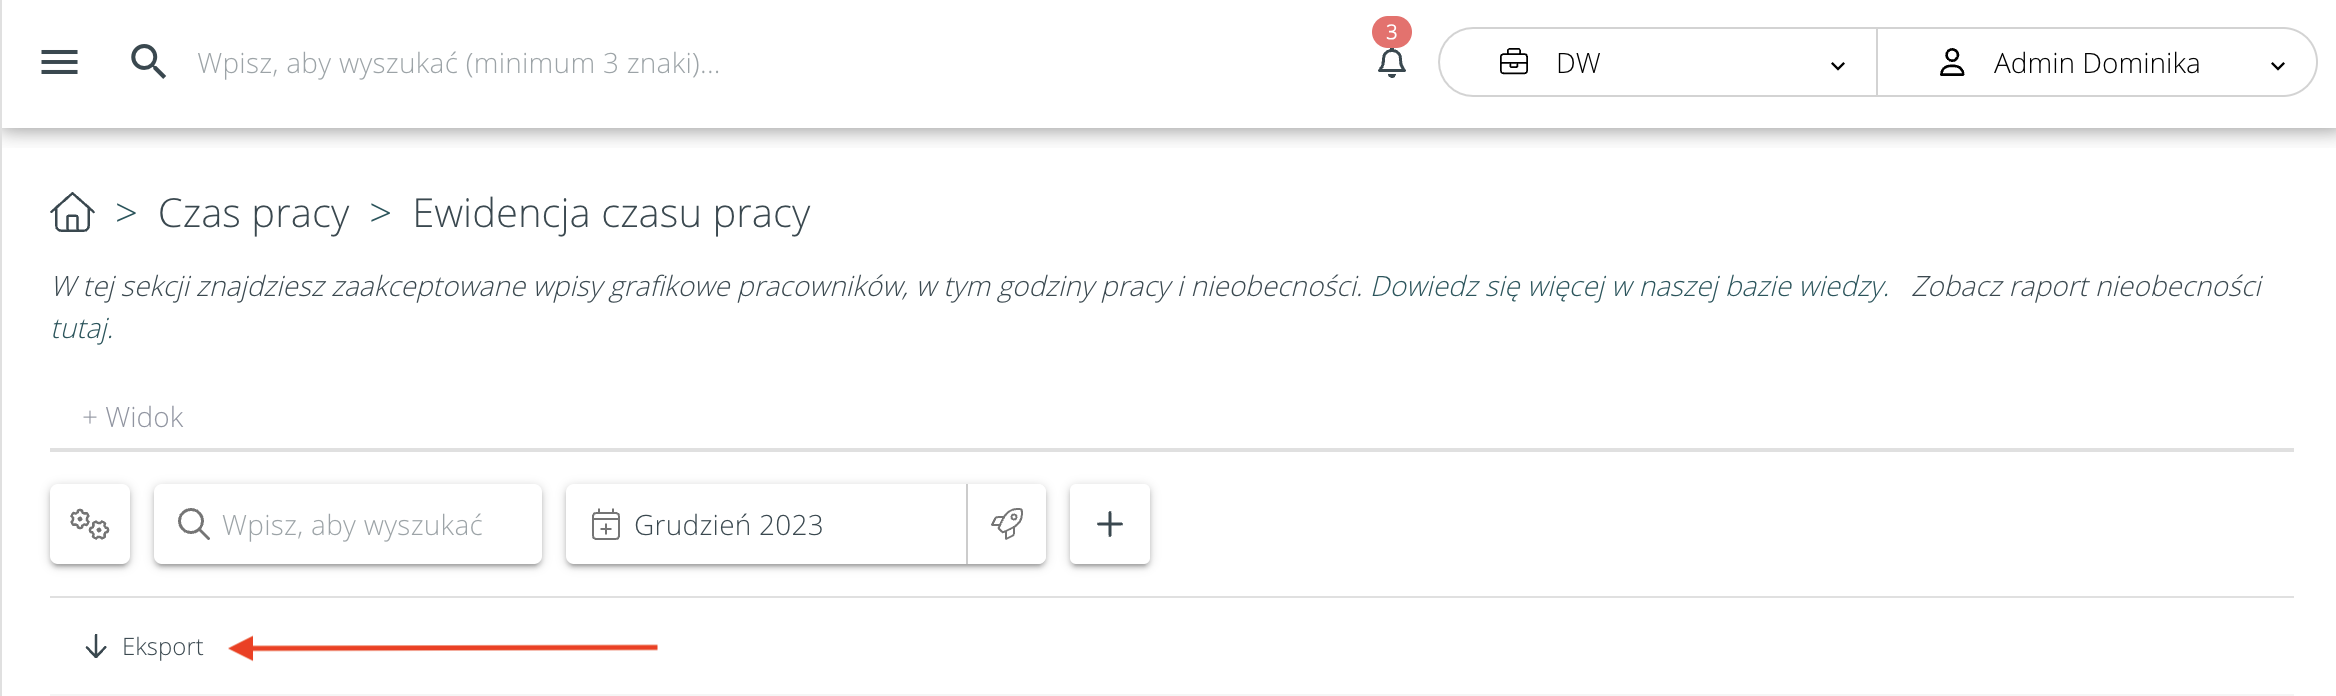Viewport: 2336px width, 696px height.
Task: Click Ewidencja czasu pracy breadcrumb
Action: [x=611, y=213]
